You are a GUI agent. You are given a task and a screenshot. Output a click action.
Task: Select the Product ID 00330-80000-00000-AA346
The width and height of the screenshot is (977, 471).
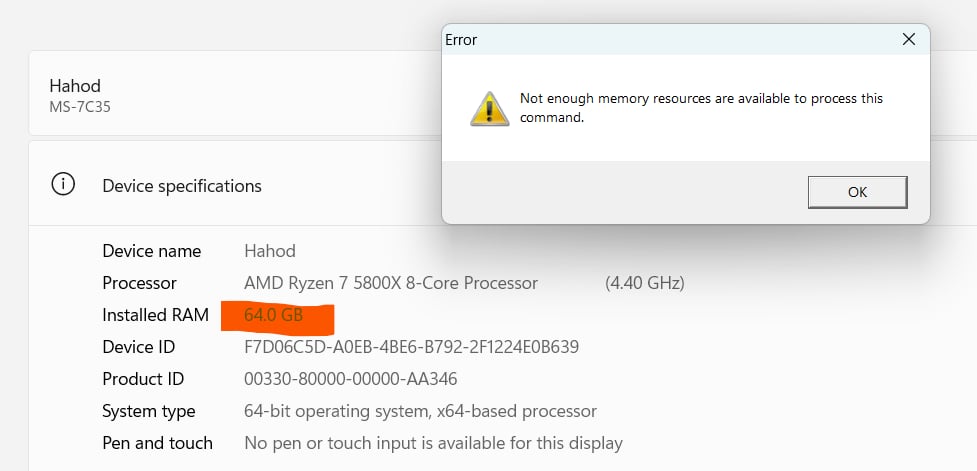(x=351, y=379)
